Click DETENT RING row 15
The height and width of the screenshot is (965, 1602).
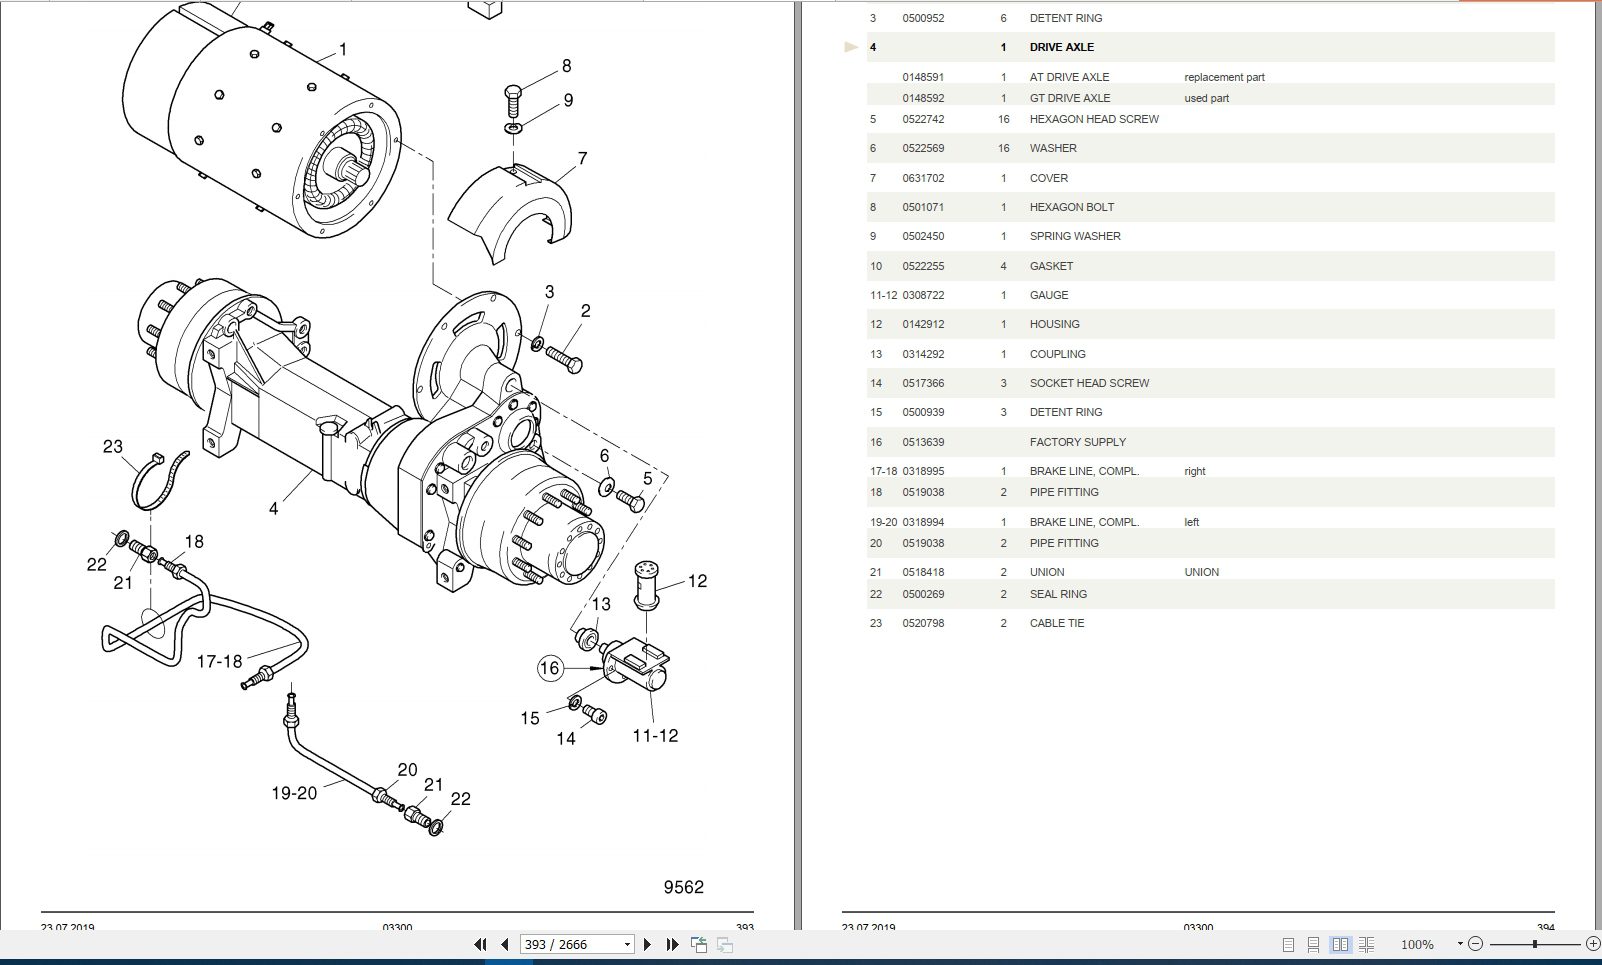[x=1210, y=412]
